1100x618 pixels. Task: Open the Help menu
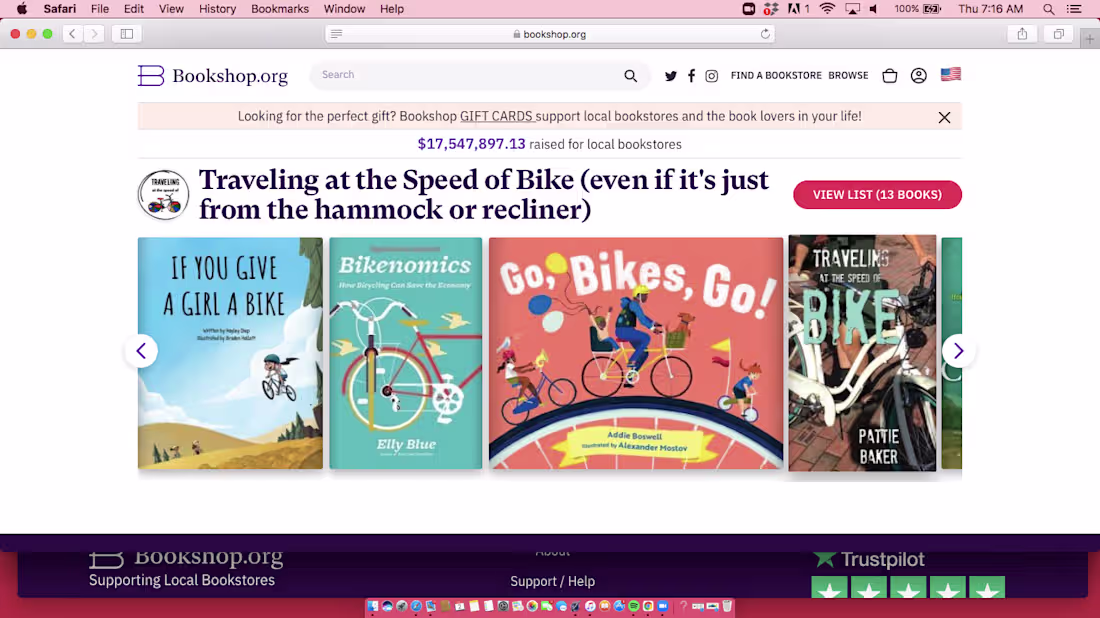click(x=391, y=9)
